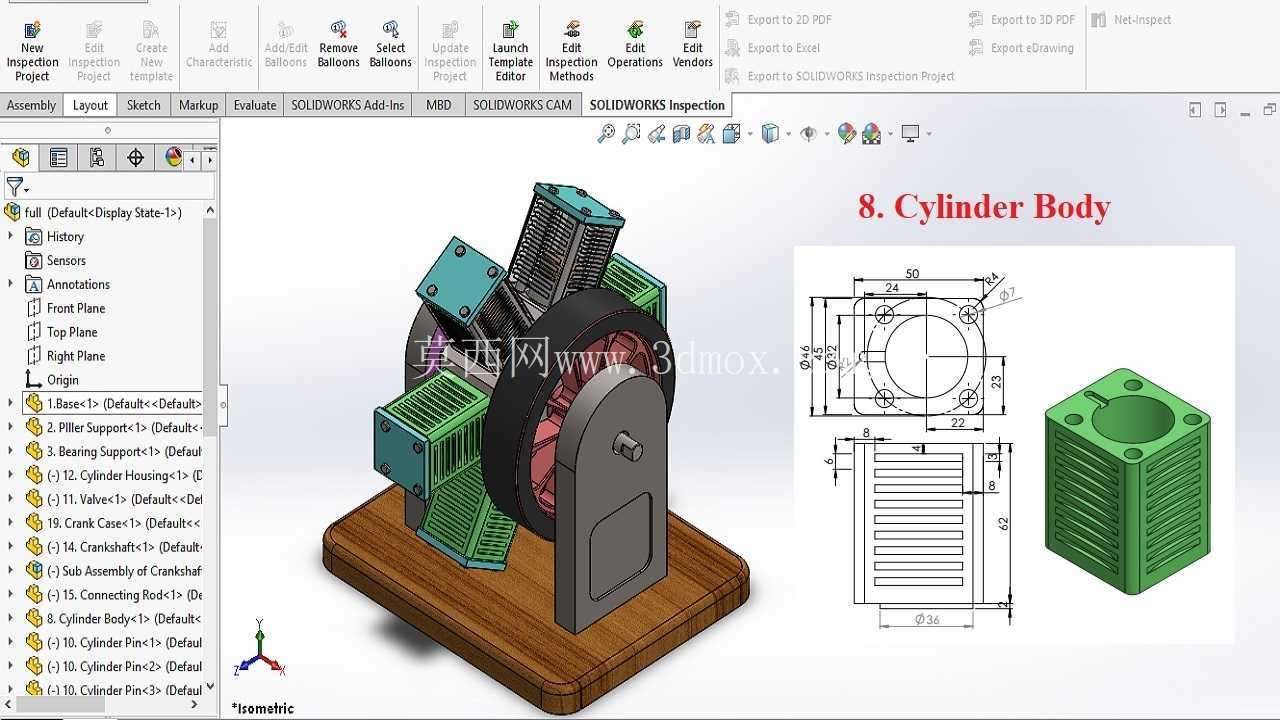Click Apply Scene icon
Screen dimensions: 1280x720
pyautogui.click(x=871, y=134)
